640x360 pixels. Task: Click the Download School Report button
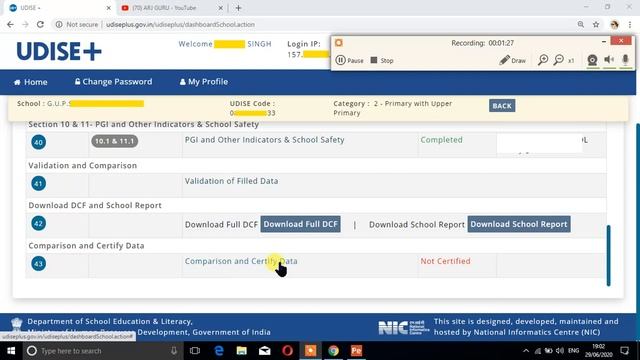coord(519,224)
